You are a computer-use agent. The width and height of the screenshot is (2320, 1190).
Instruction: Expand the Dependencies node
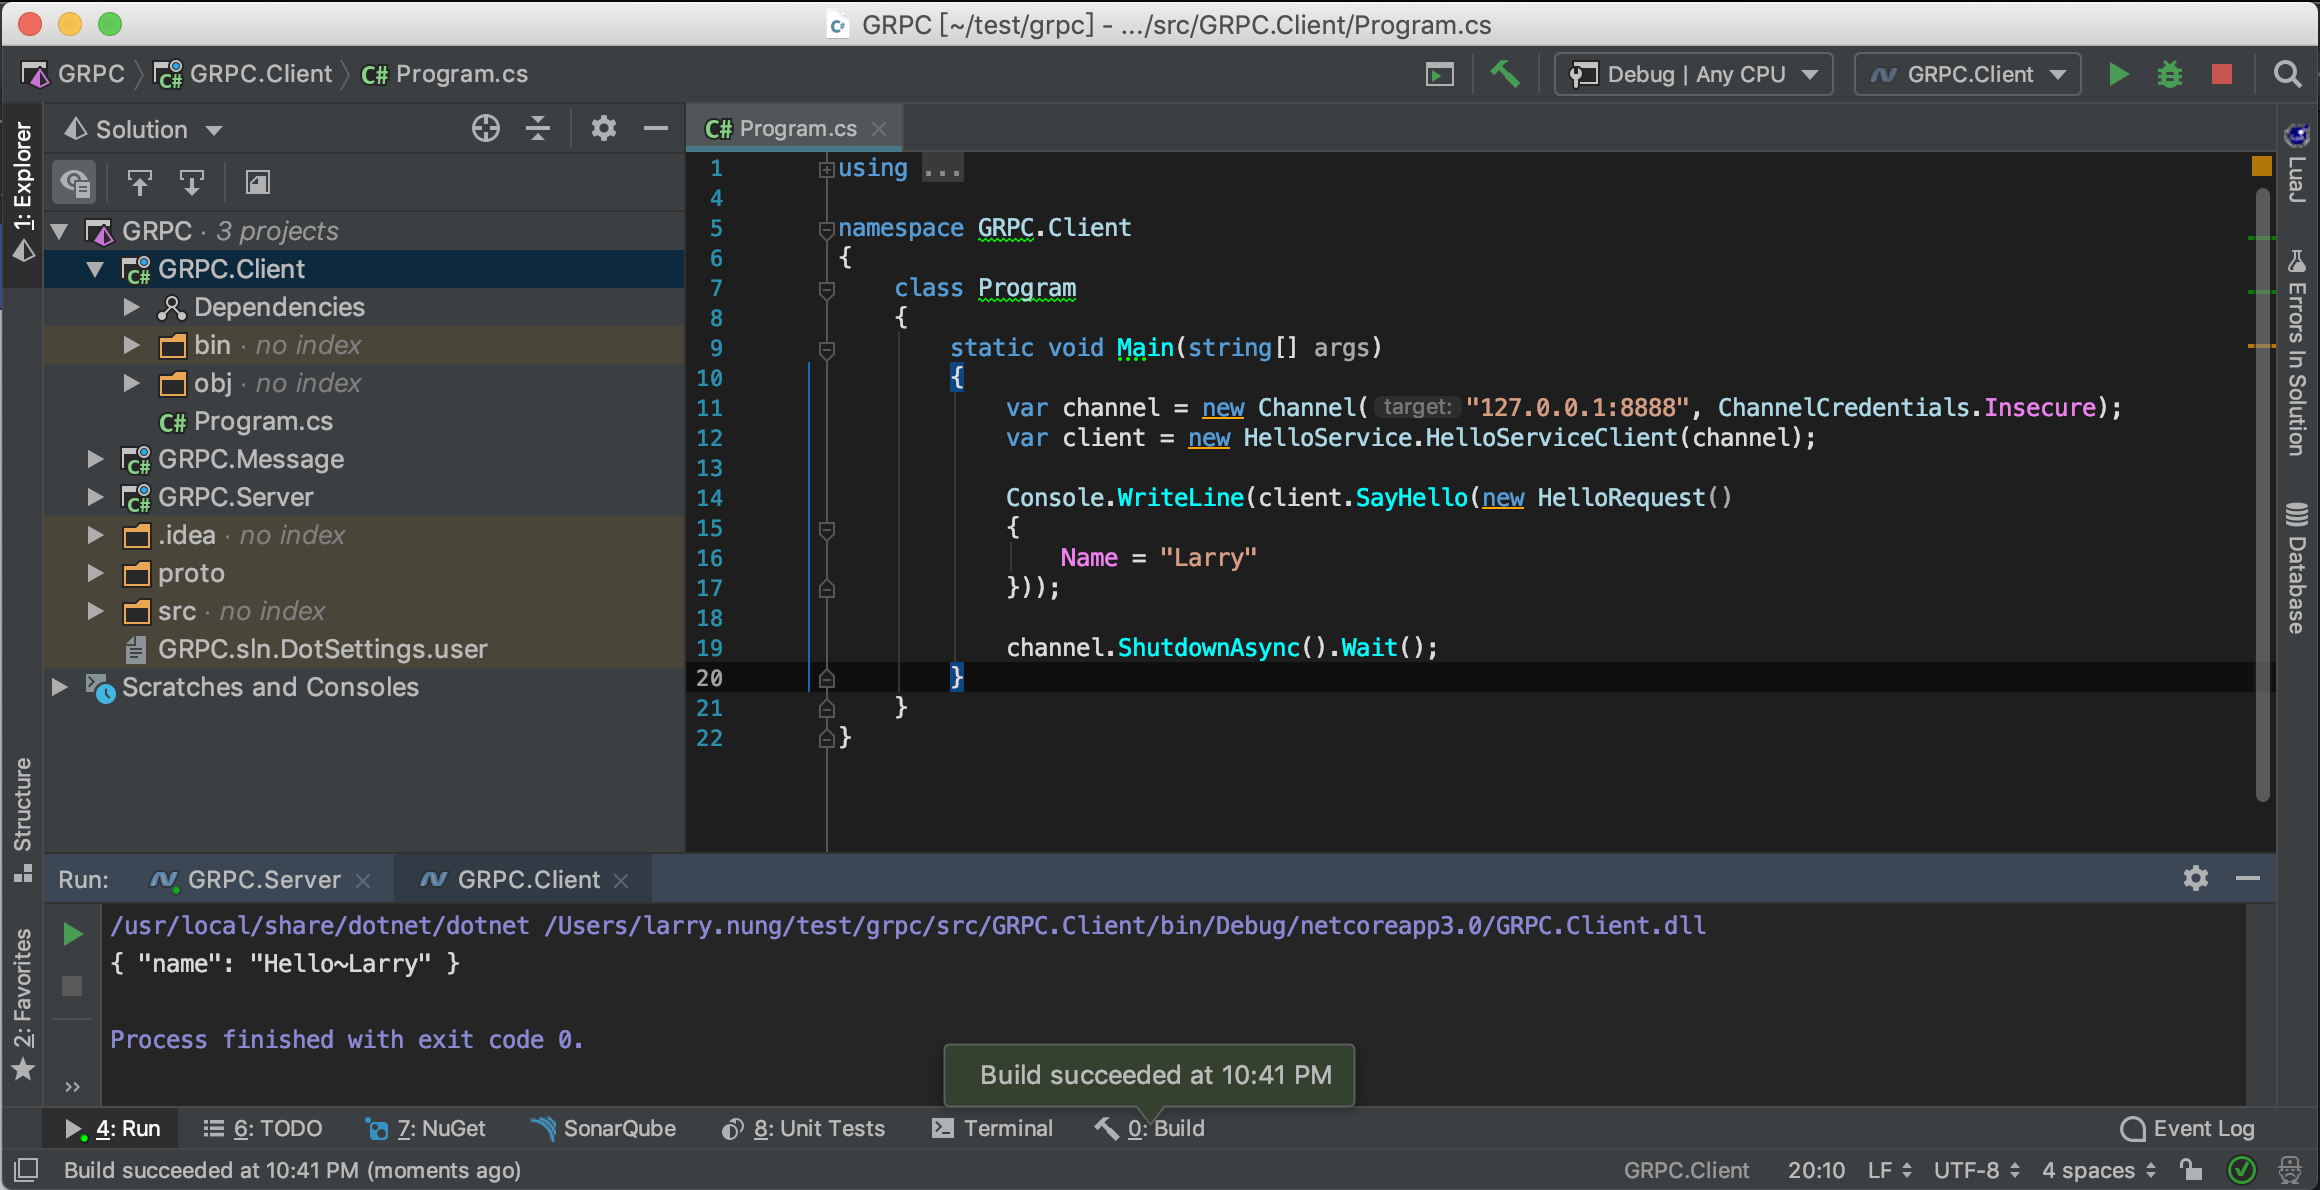[132, 308]
